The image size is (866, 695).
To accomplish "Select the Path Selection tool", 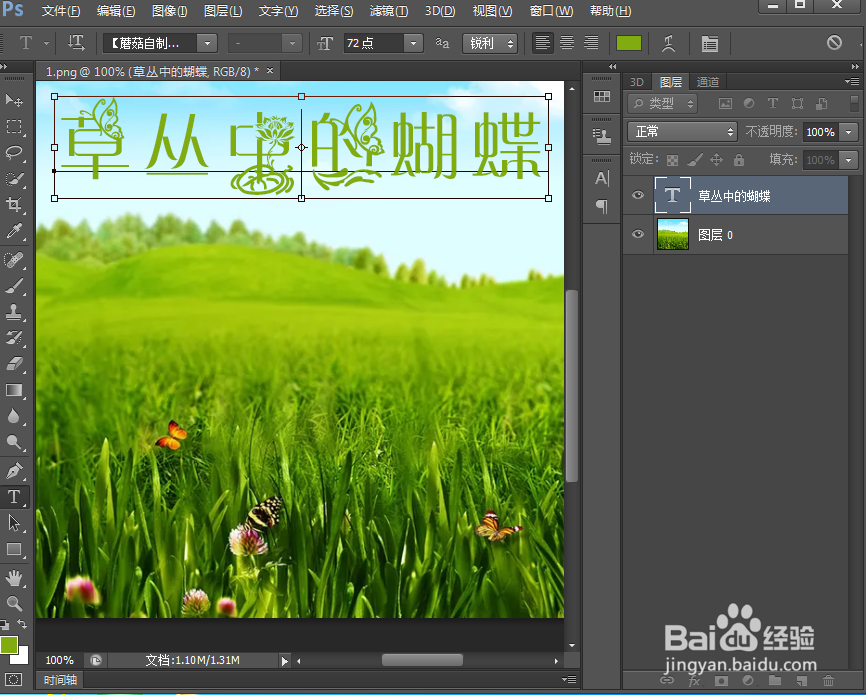I will tap(14, 523).
